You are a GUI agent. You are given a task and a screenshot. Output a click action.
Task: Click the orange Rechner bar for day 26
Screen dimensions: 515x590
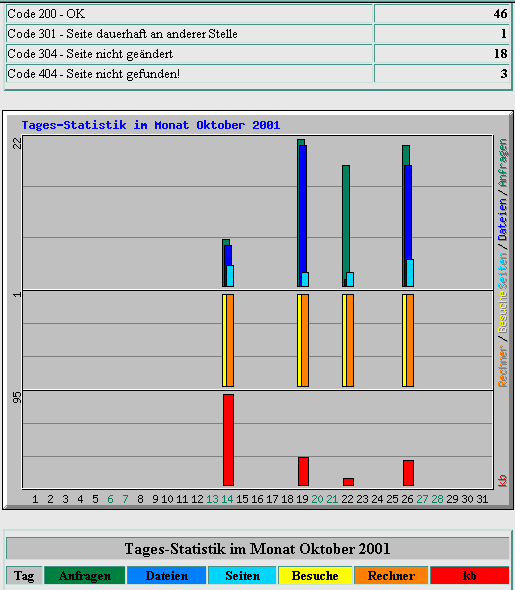[x=410, y=341]
